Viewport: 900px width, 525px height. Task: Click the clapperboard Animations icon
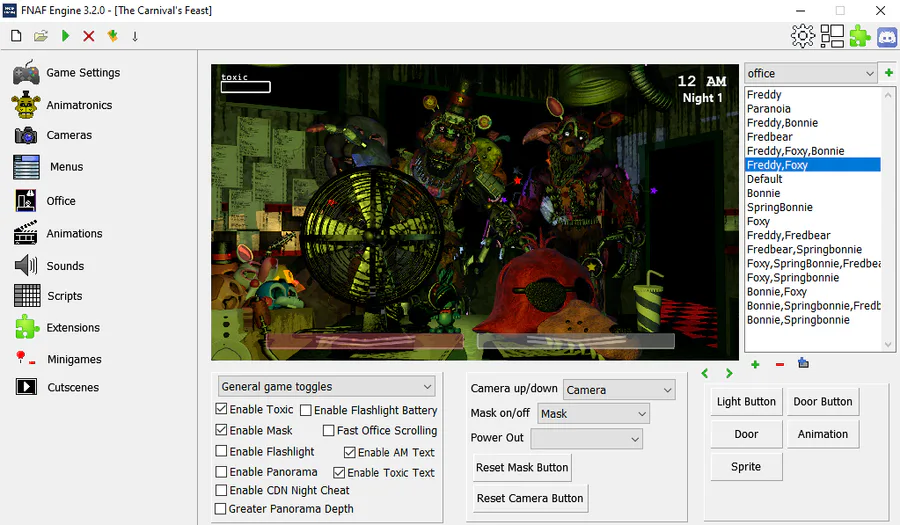click(x=26, y=233)
